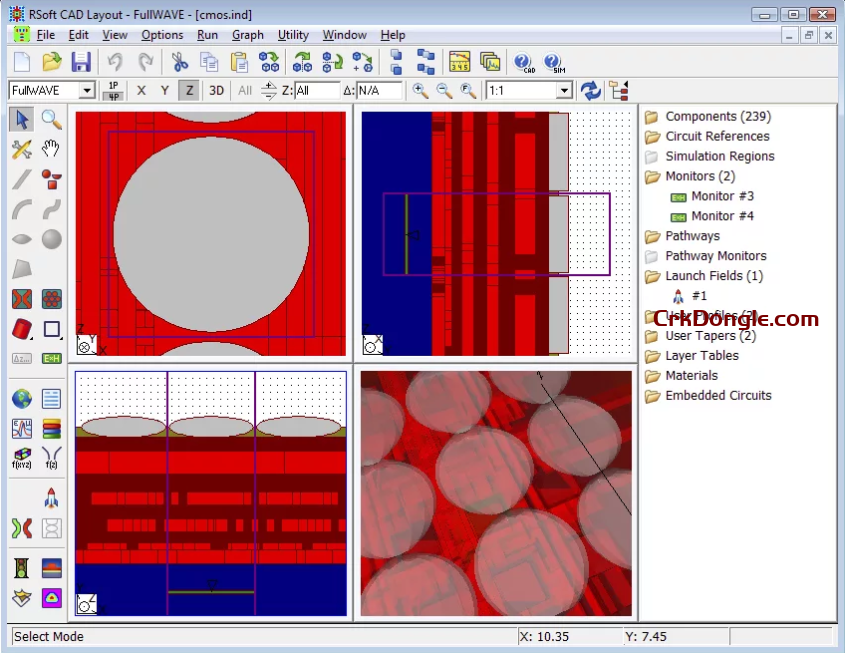
Task: Open the Run menu
Action: click(x=207, y=34)
